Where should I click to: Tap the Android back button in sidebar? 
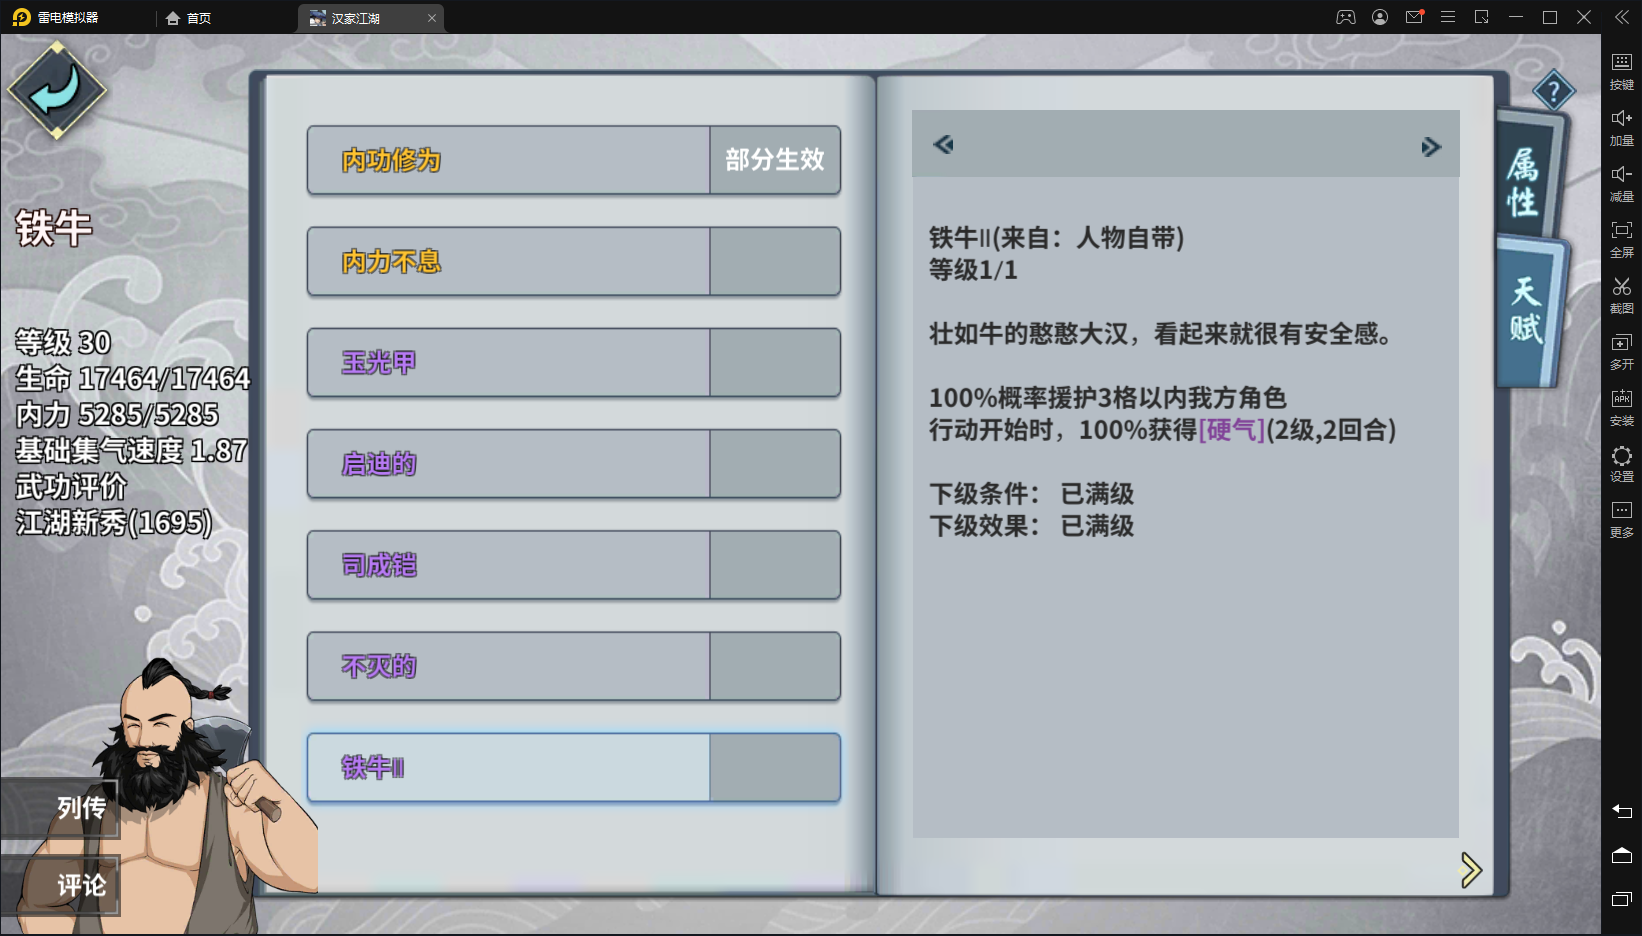click(1622, 811)
